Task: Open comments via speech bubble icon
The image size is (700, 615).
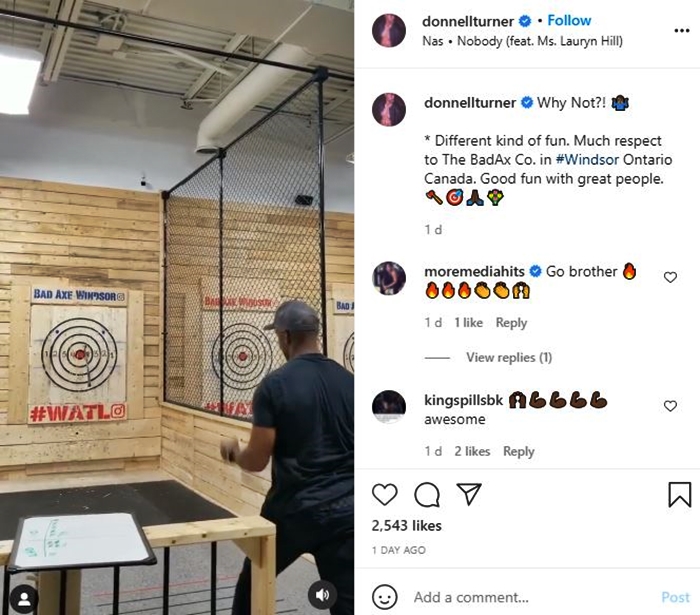Action: click(427, 494)
